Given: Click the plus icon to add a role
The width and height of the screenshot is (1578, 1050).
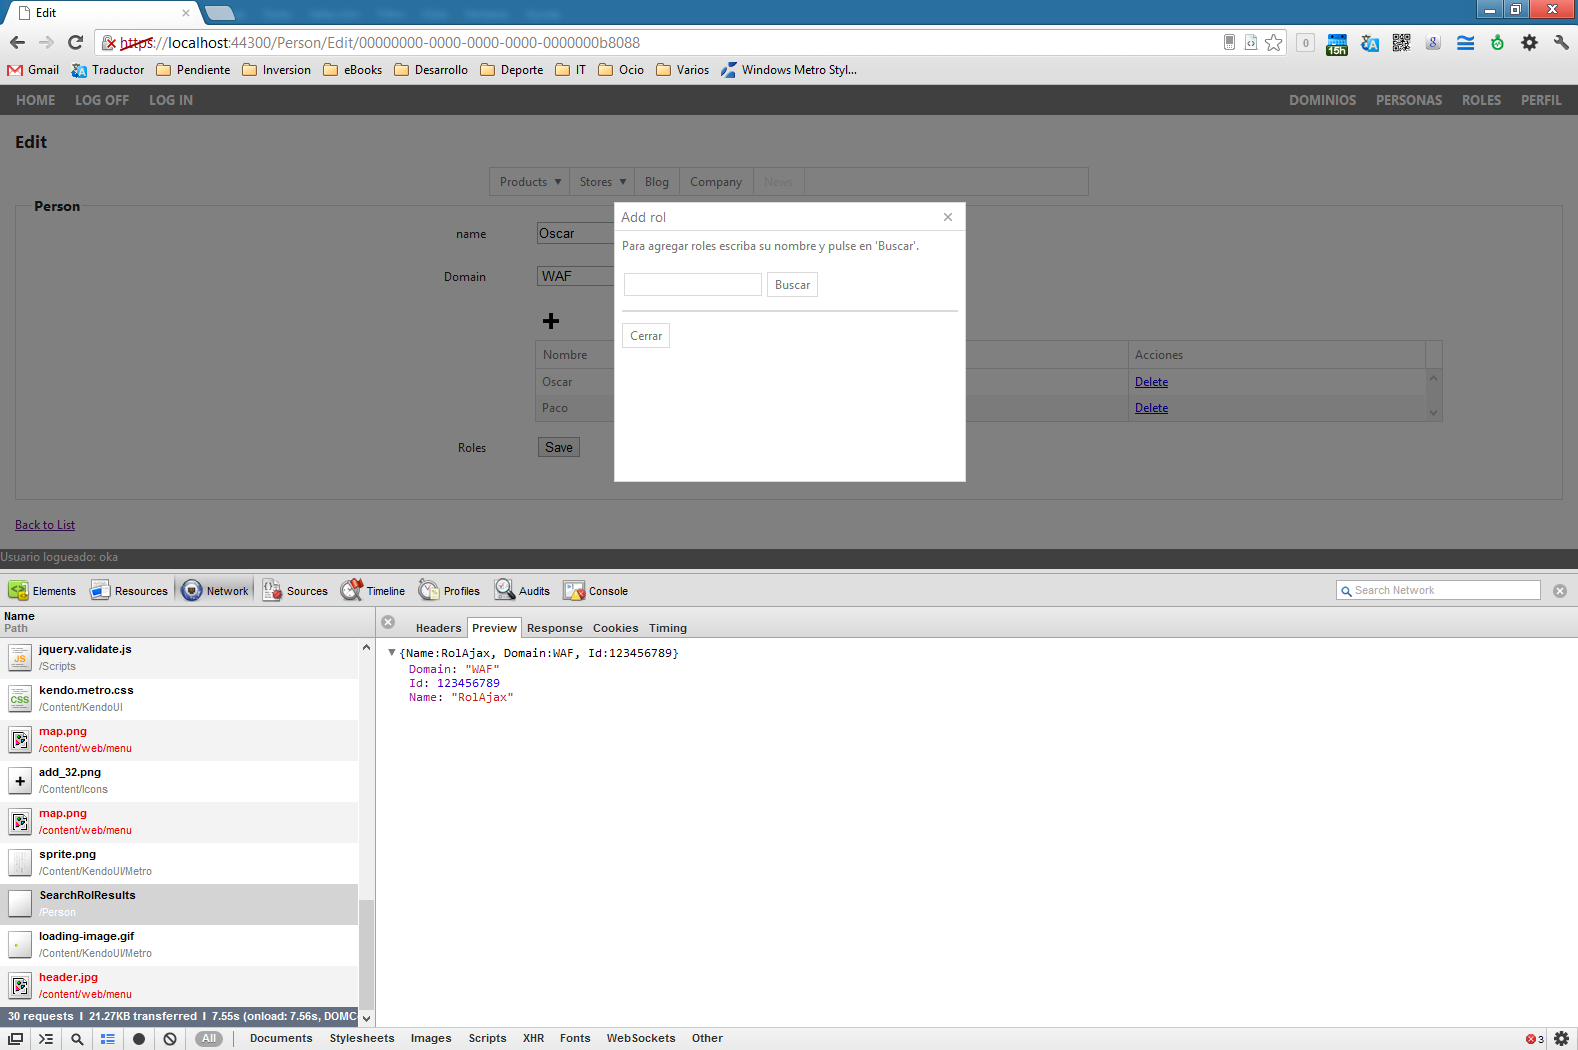Looking at the screenshot, I should pos(551,321).
